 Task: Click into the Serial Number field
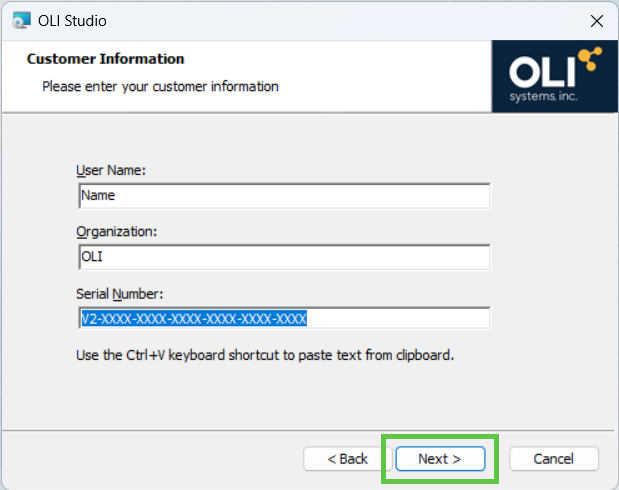[284, 318]
